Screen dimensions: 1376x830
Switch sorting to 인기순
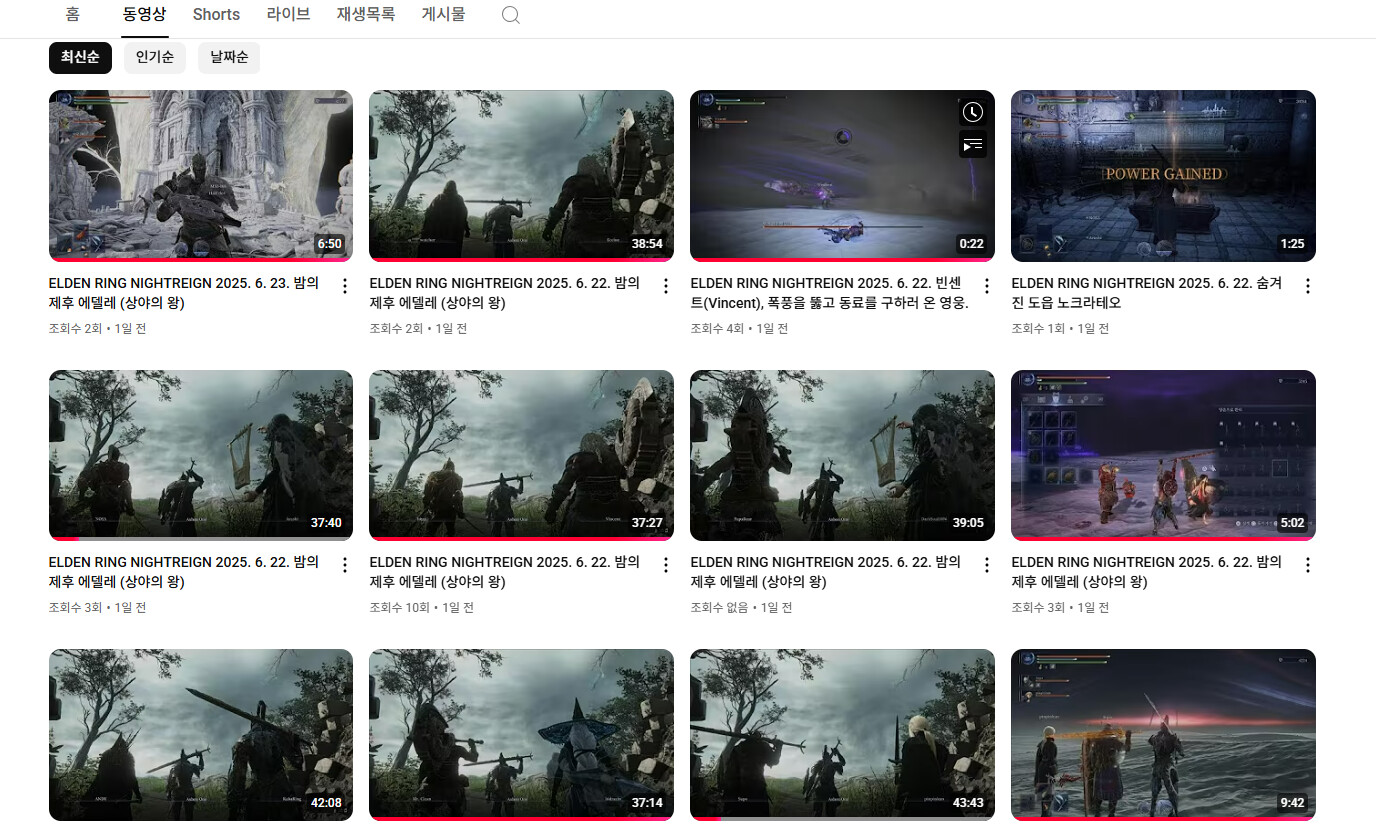point(155,57)
